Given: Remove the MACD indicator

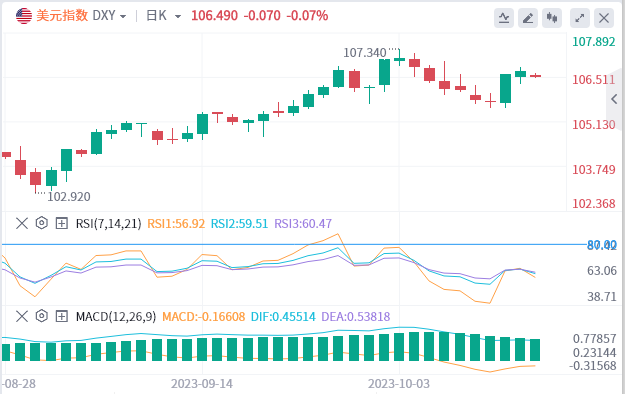Looking at the screenshot, I should coord(22,317).
